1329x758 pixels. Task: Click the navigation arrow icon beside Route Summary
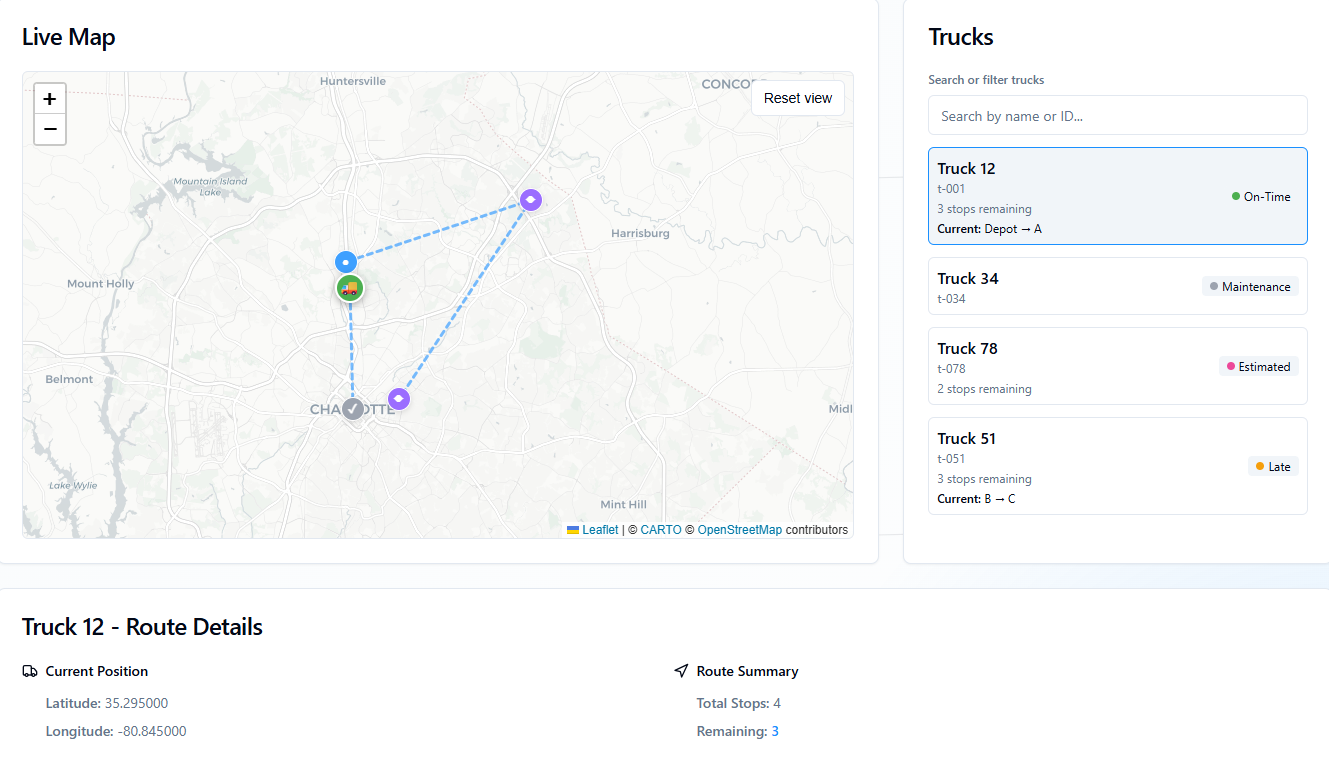pyautogui.click(x=682, y=671)
